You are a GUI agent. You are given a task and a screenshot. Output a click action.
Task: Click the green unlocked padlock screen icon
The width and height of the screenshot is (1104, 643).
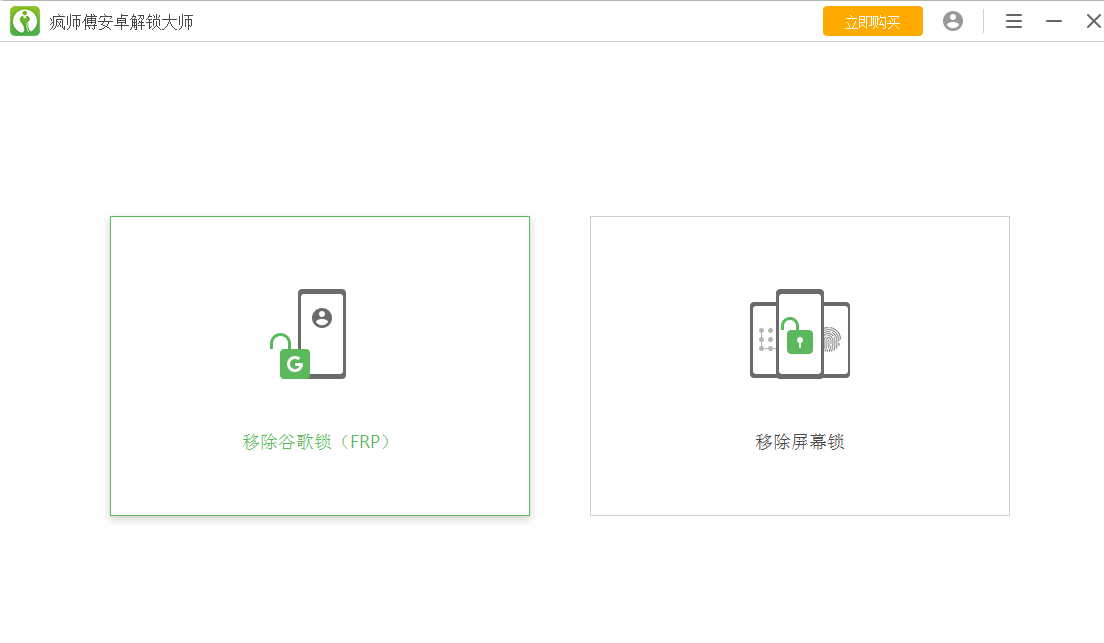click(x=799, y=340)
